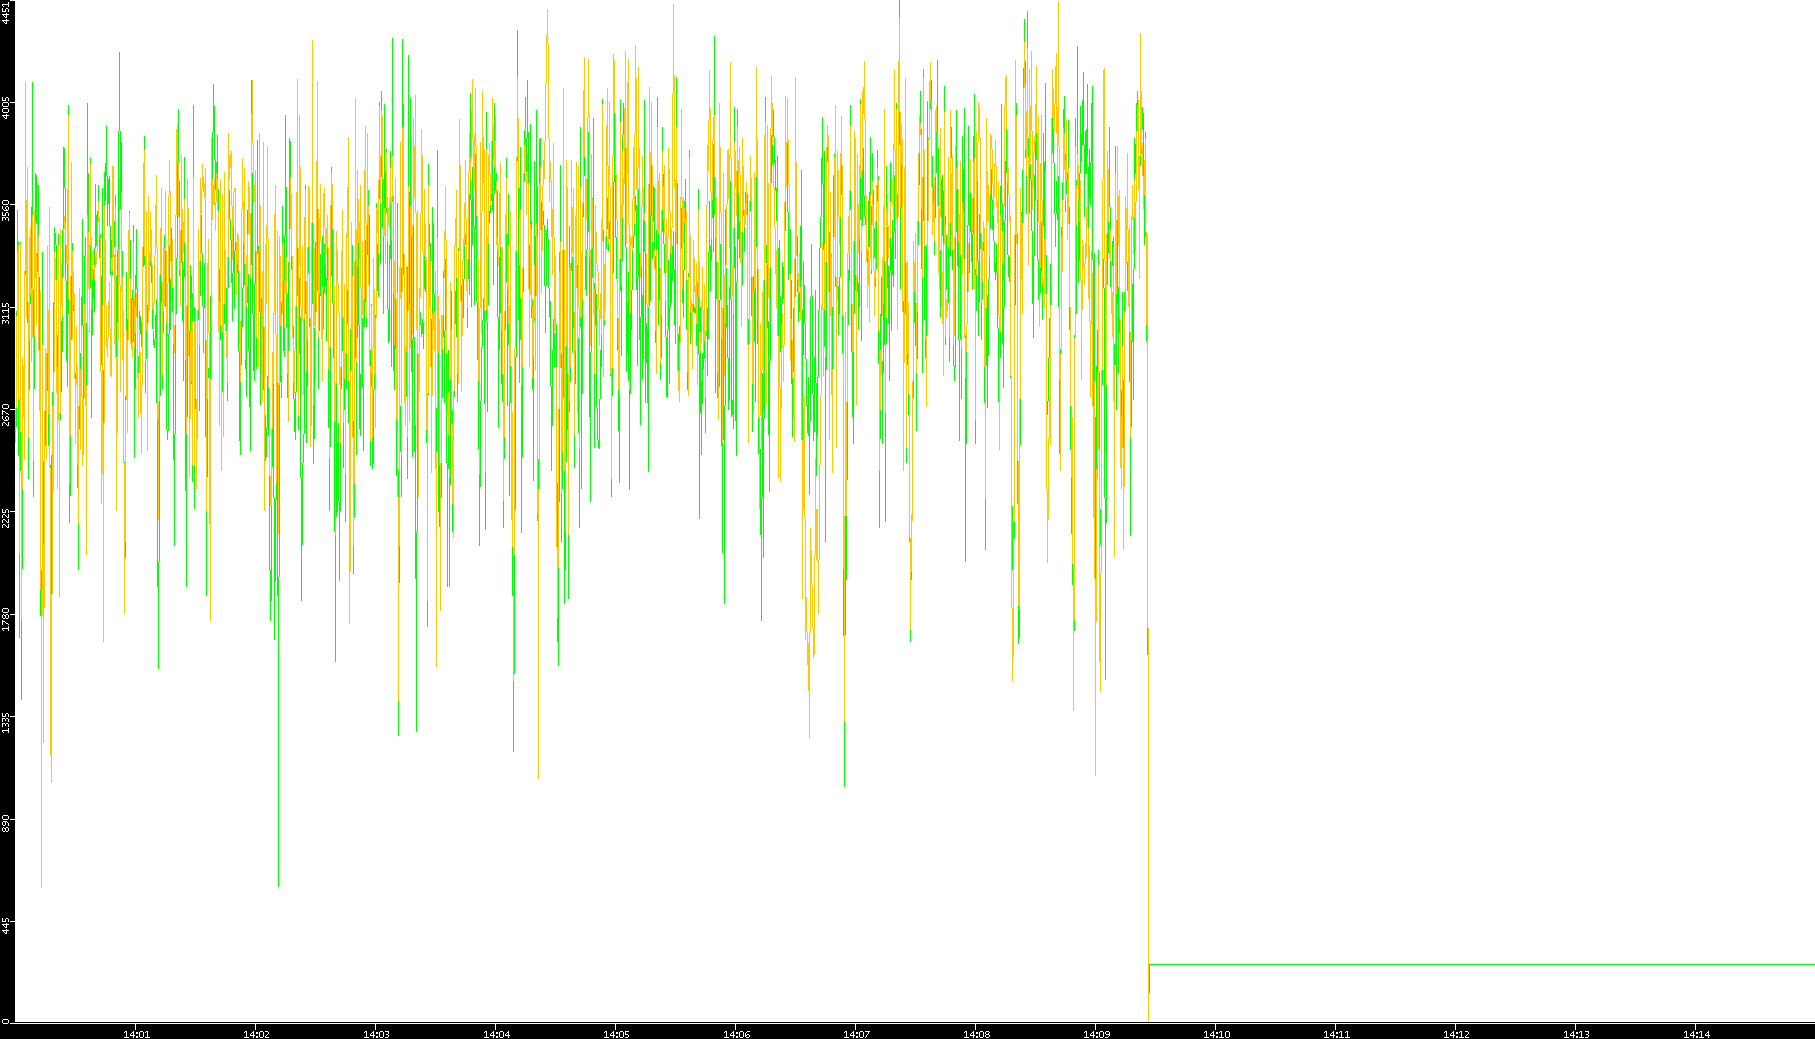The height and width of the screenshot is (1039, 1815).
Task: Click the 14:02 time label
Action: click(x=256, y=1033)
